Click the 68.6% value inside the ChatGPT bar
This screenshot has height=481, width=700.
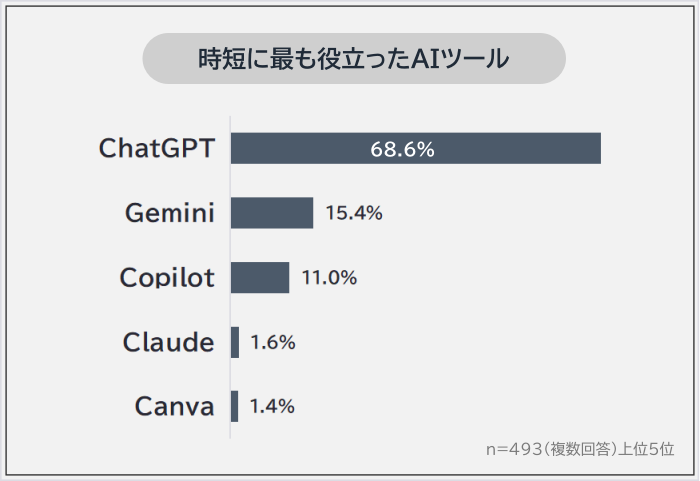point(402,149)
